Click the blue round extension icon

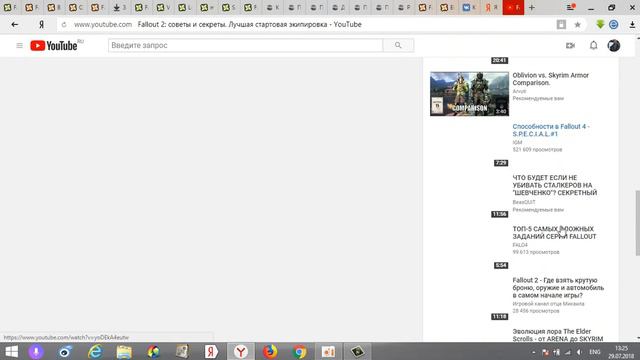[613, 24]
